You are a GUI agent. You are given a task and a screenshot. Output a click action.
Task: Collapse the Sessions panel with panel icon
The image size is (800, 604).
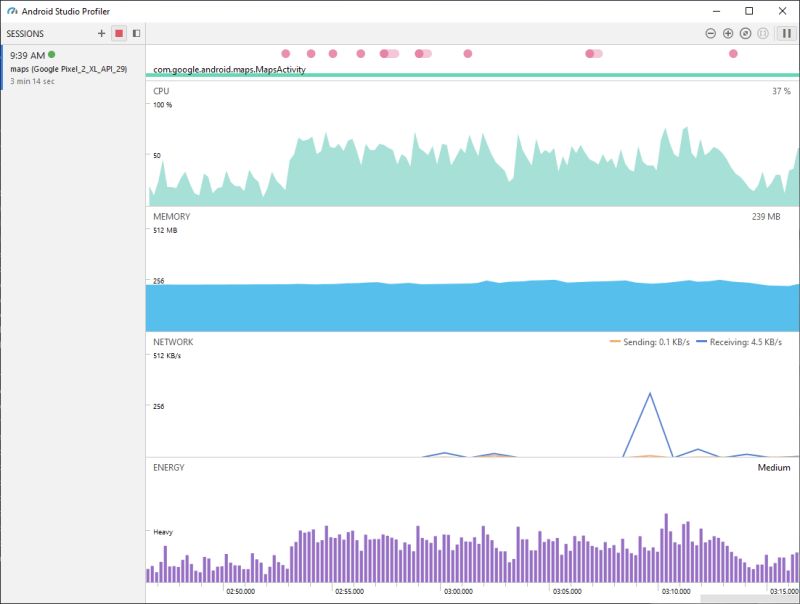pos(136,33)
